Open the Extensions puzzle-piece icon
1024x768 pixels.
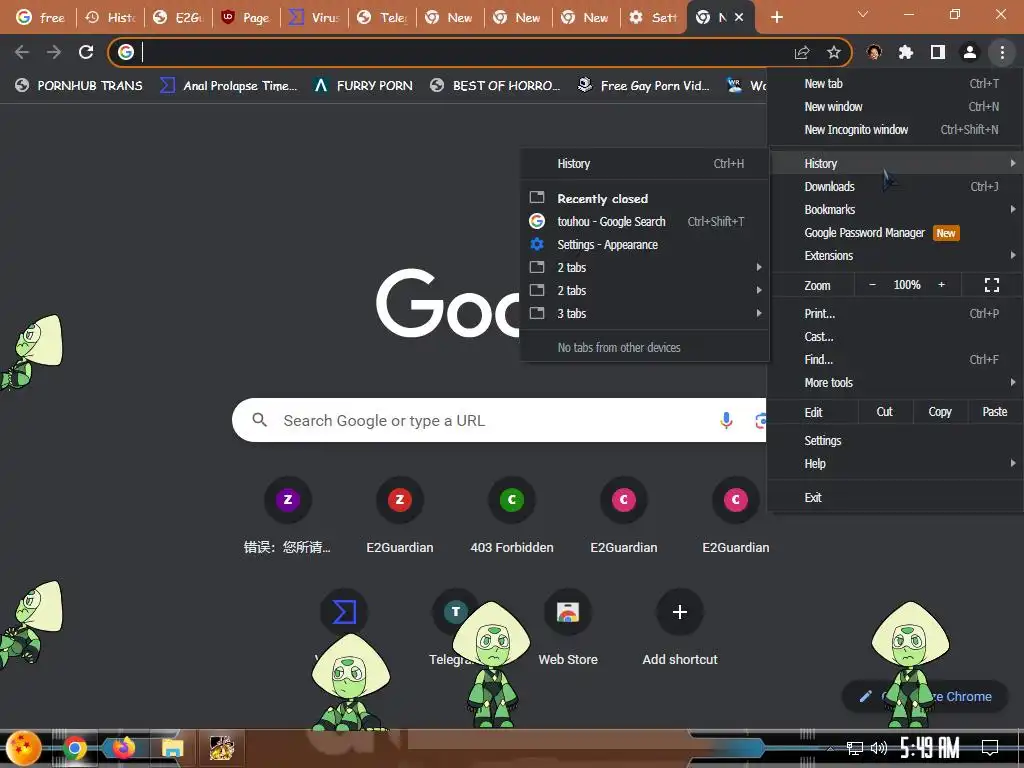906,52
